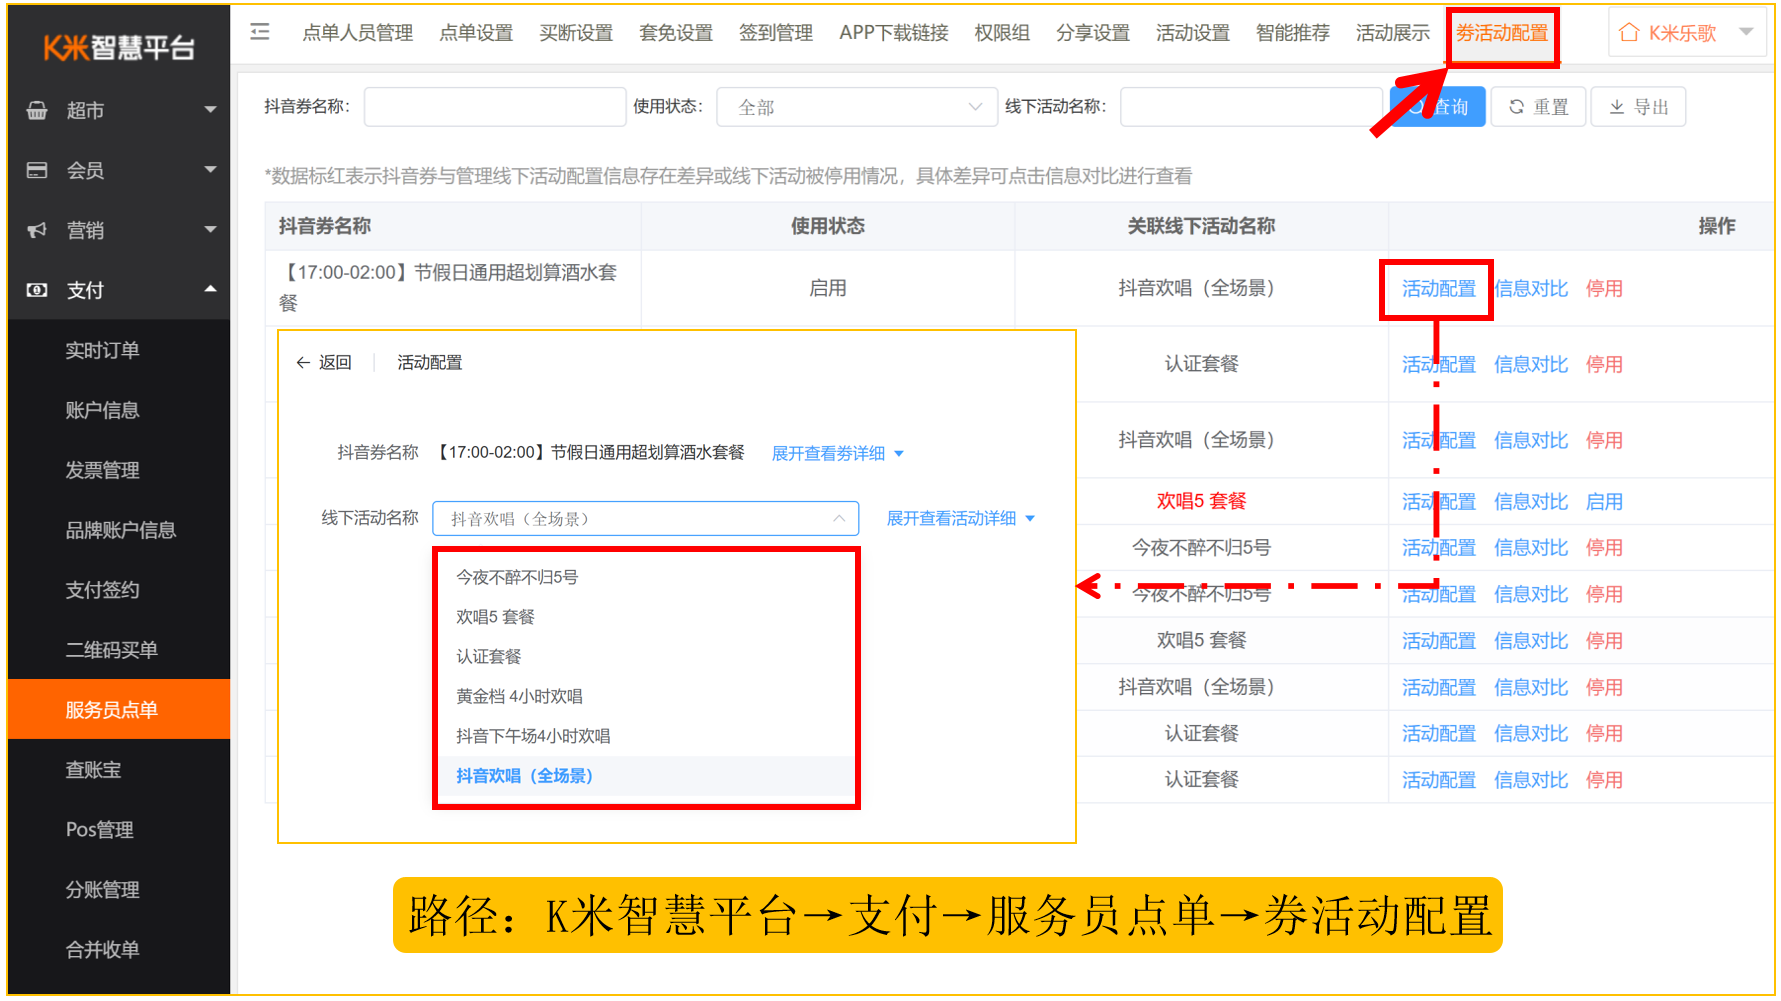This screenshot has height=1001, width=1781.
Task: Switch to the 买断设置 tab
Action: [576, 33]
